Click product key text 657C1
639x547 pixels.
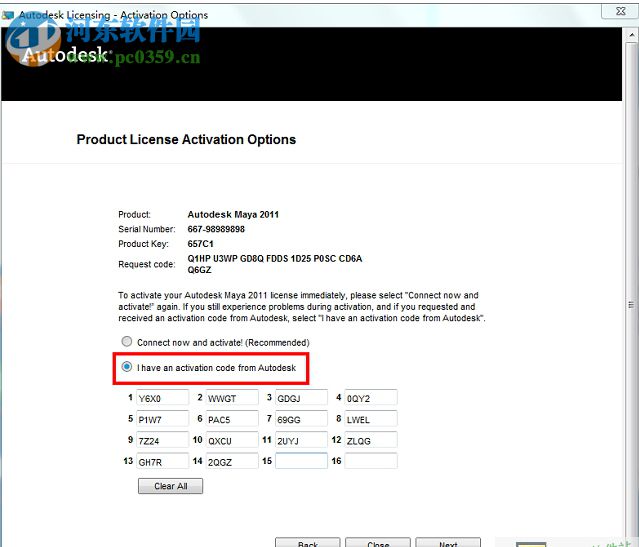[201, 244]
